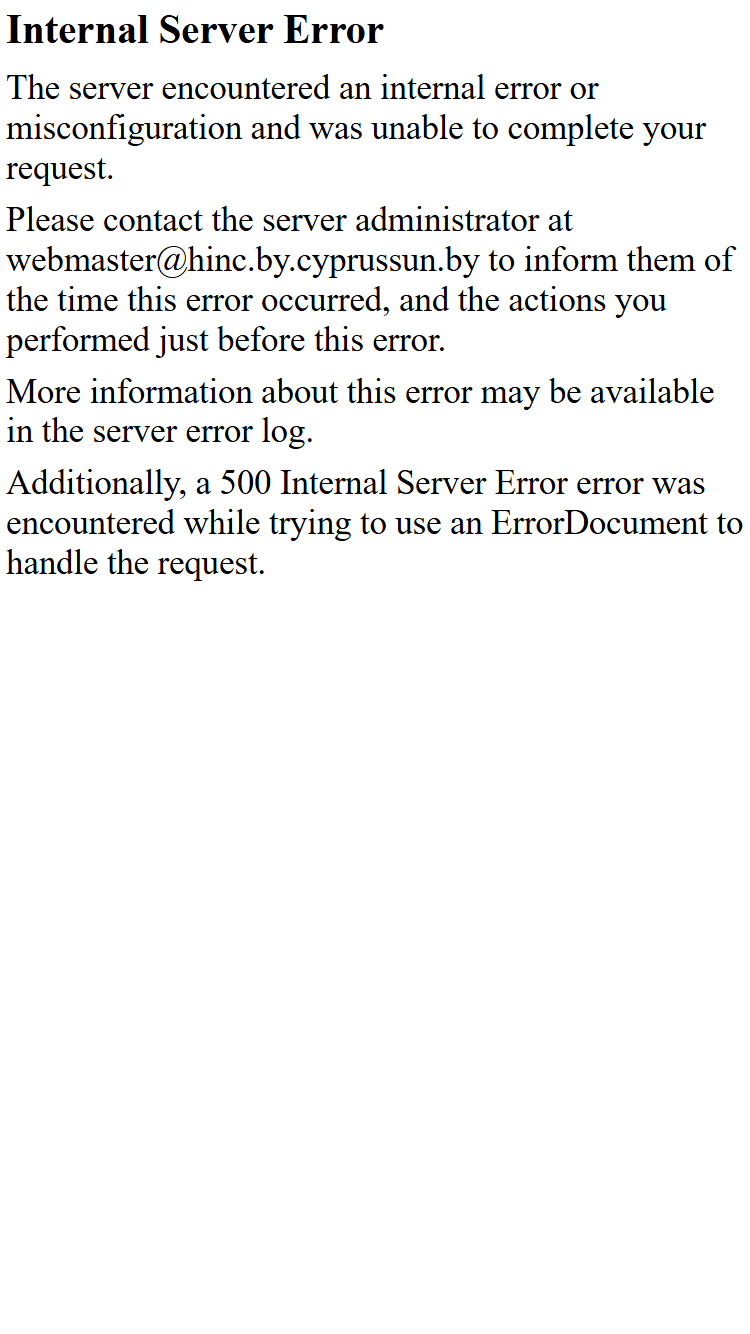Click the text 'handle the request.'
This screenshot has height=1334, width=750.
[136, 564]
